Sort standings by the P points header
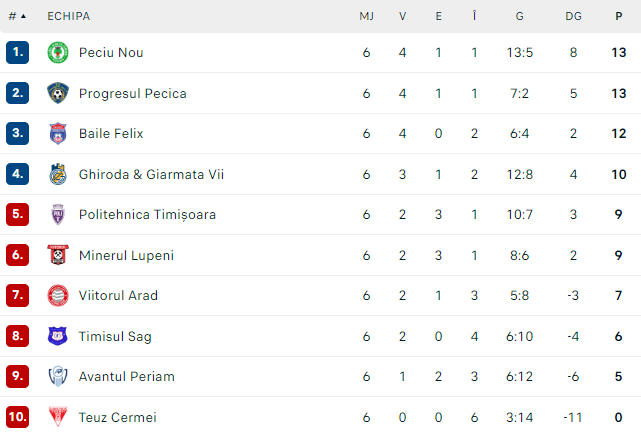The width and height of the screenshot is (641, 435). point(619,16)
